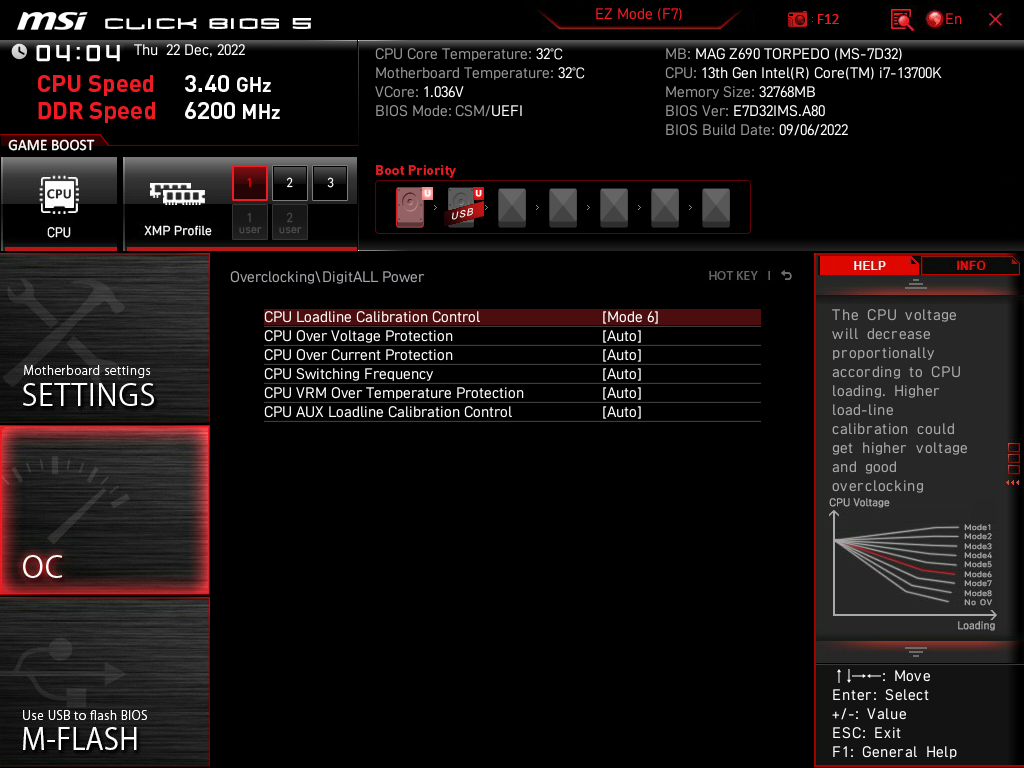Click the XMP Profile memory icon
The height and width of the screenshot is (768, 1024).
[x=177, y=193]
